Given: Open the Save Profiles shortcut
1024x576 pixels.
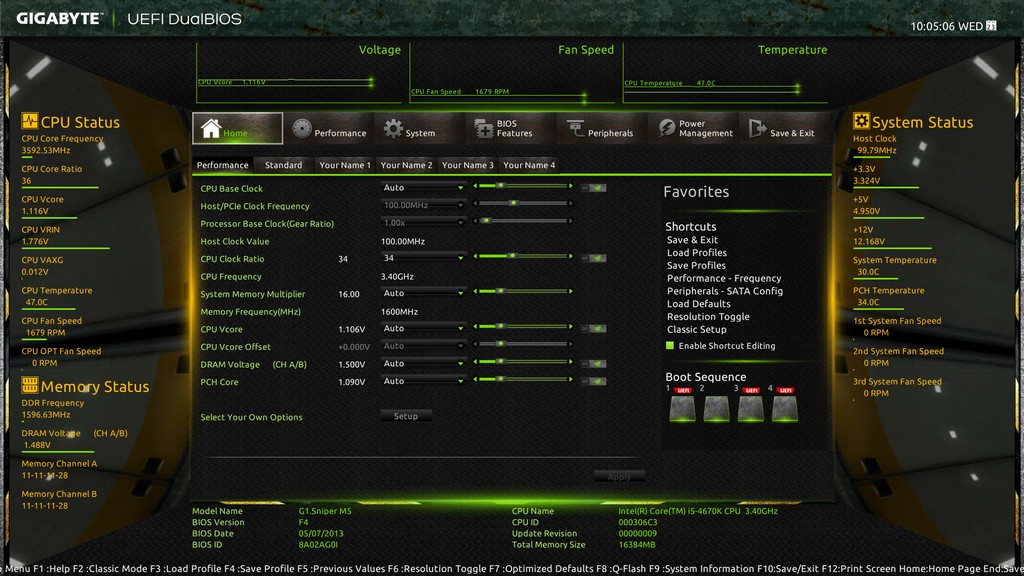Looking at the screenshot, I should tap(696, 266).
